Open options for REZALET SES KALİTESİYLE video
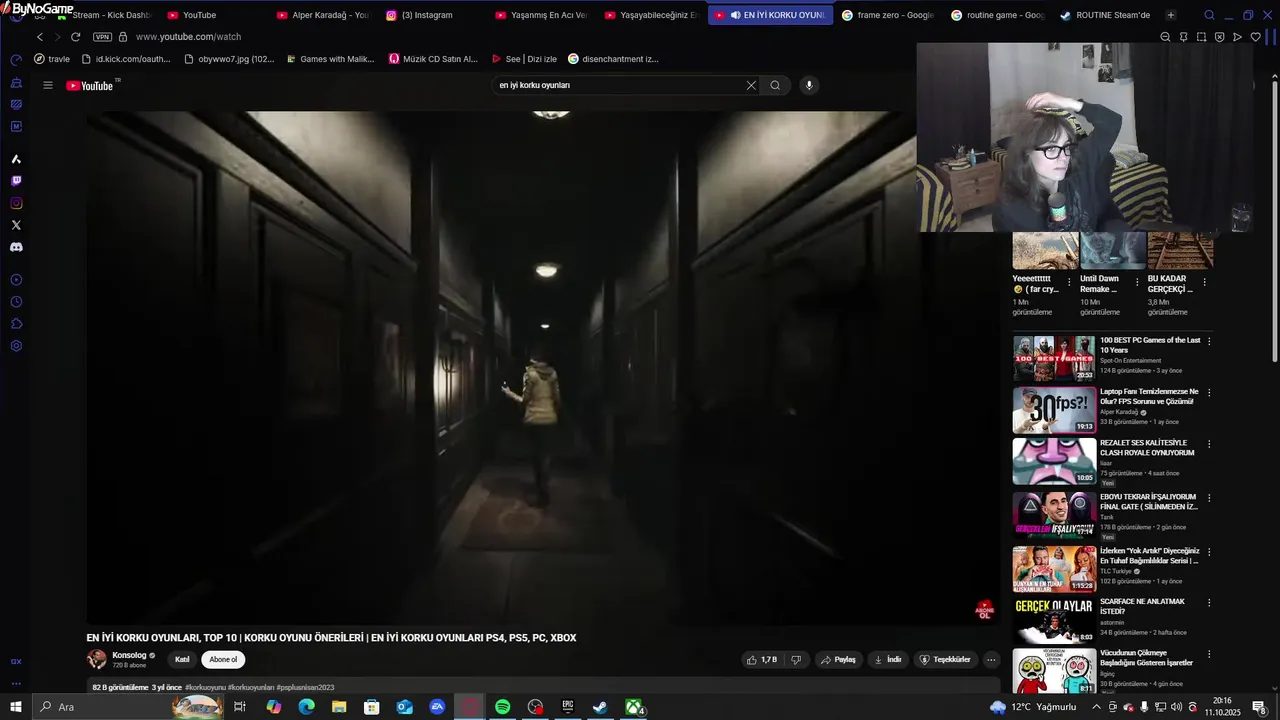1280x720 pixels. pos(1209,444)
